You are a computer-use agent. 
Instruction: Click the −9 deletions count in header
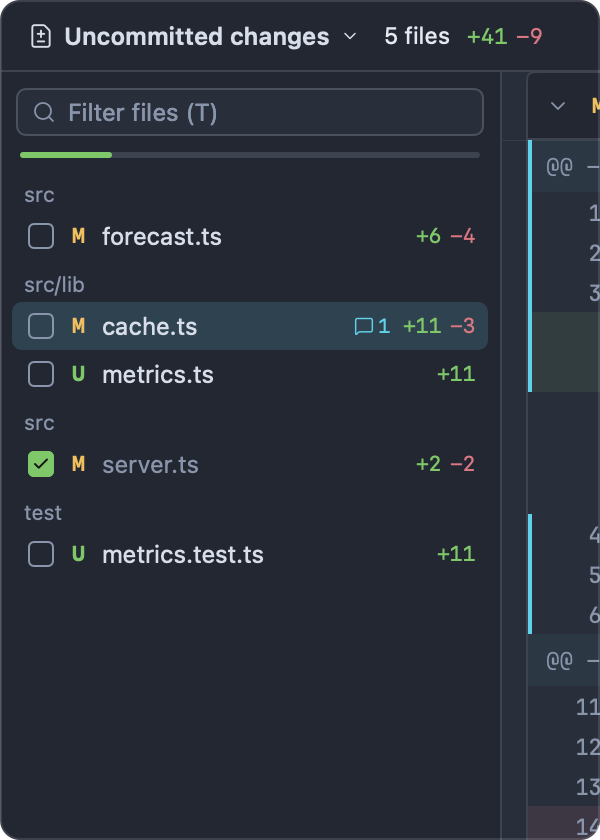(x=529, y=36)
